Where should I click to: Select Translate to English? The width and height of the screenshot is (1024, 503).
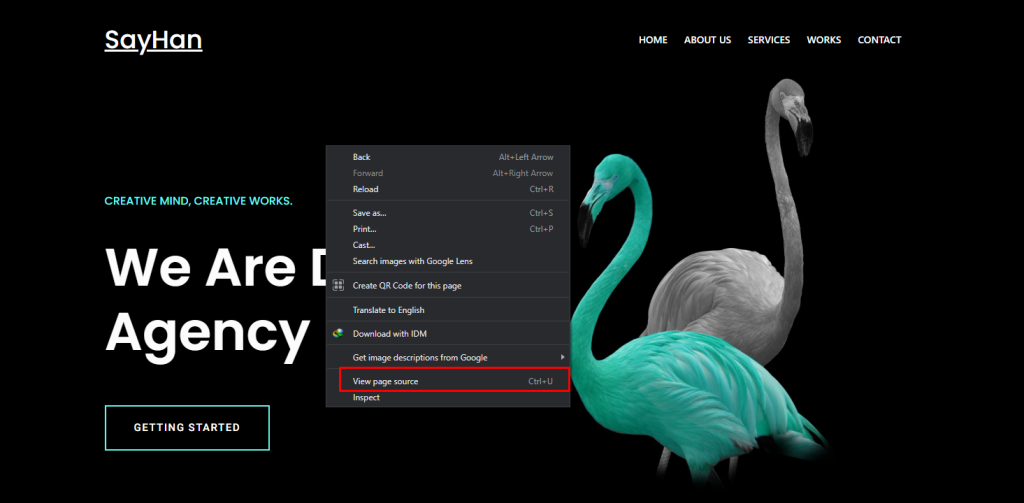tap(448, 310)
